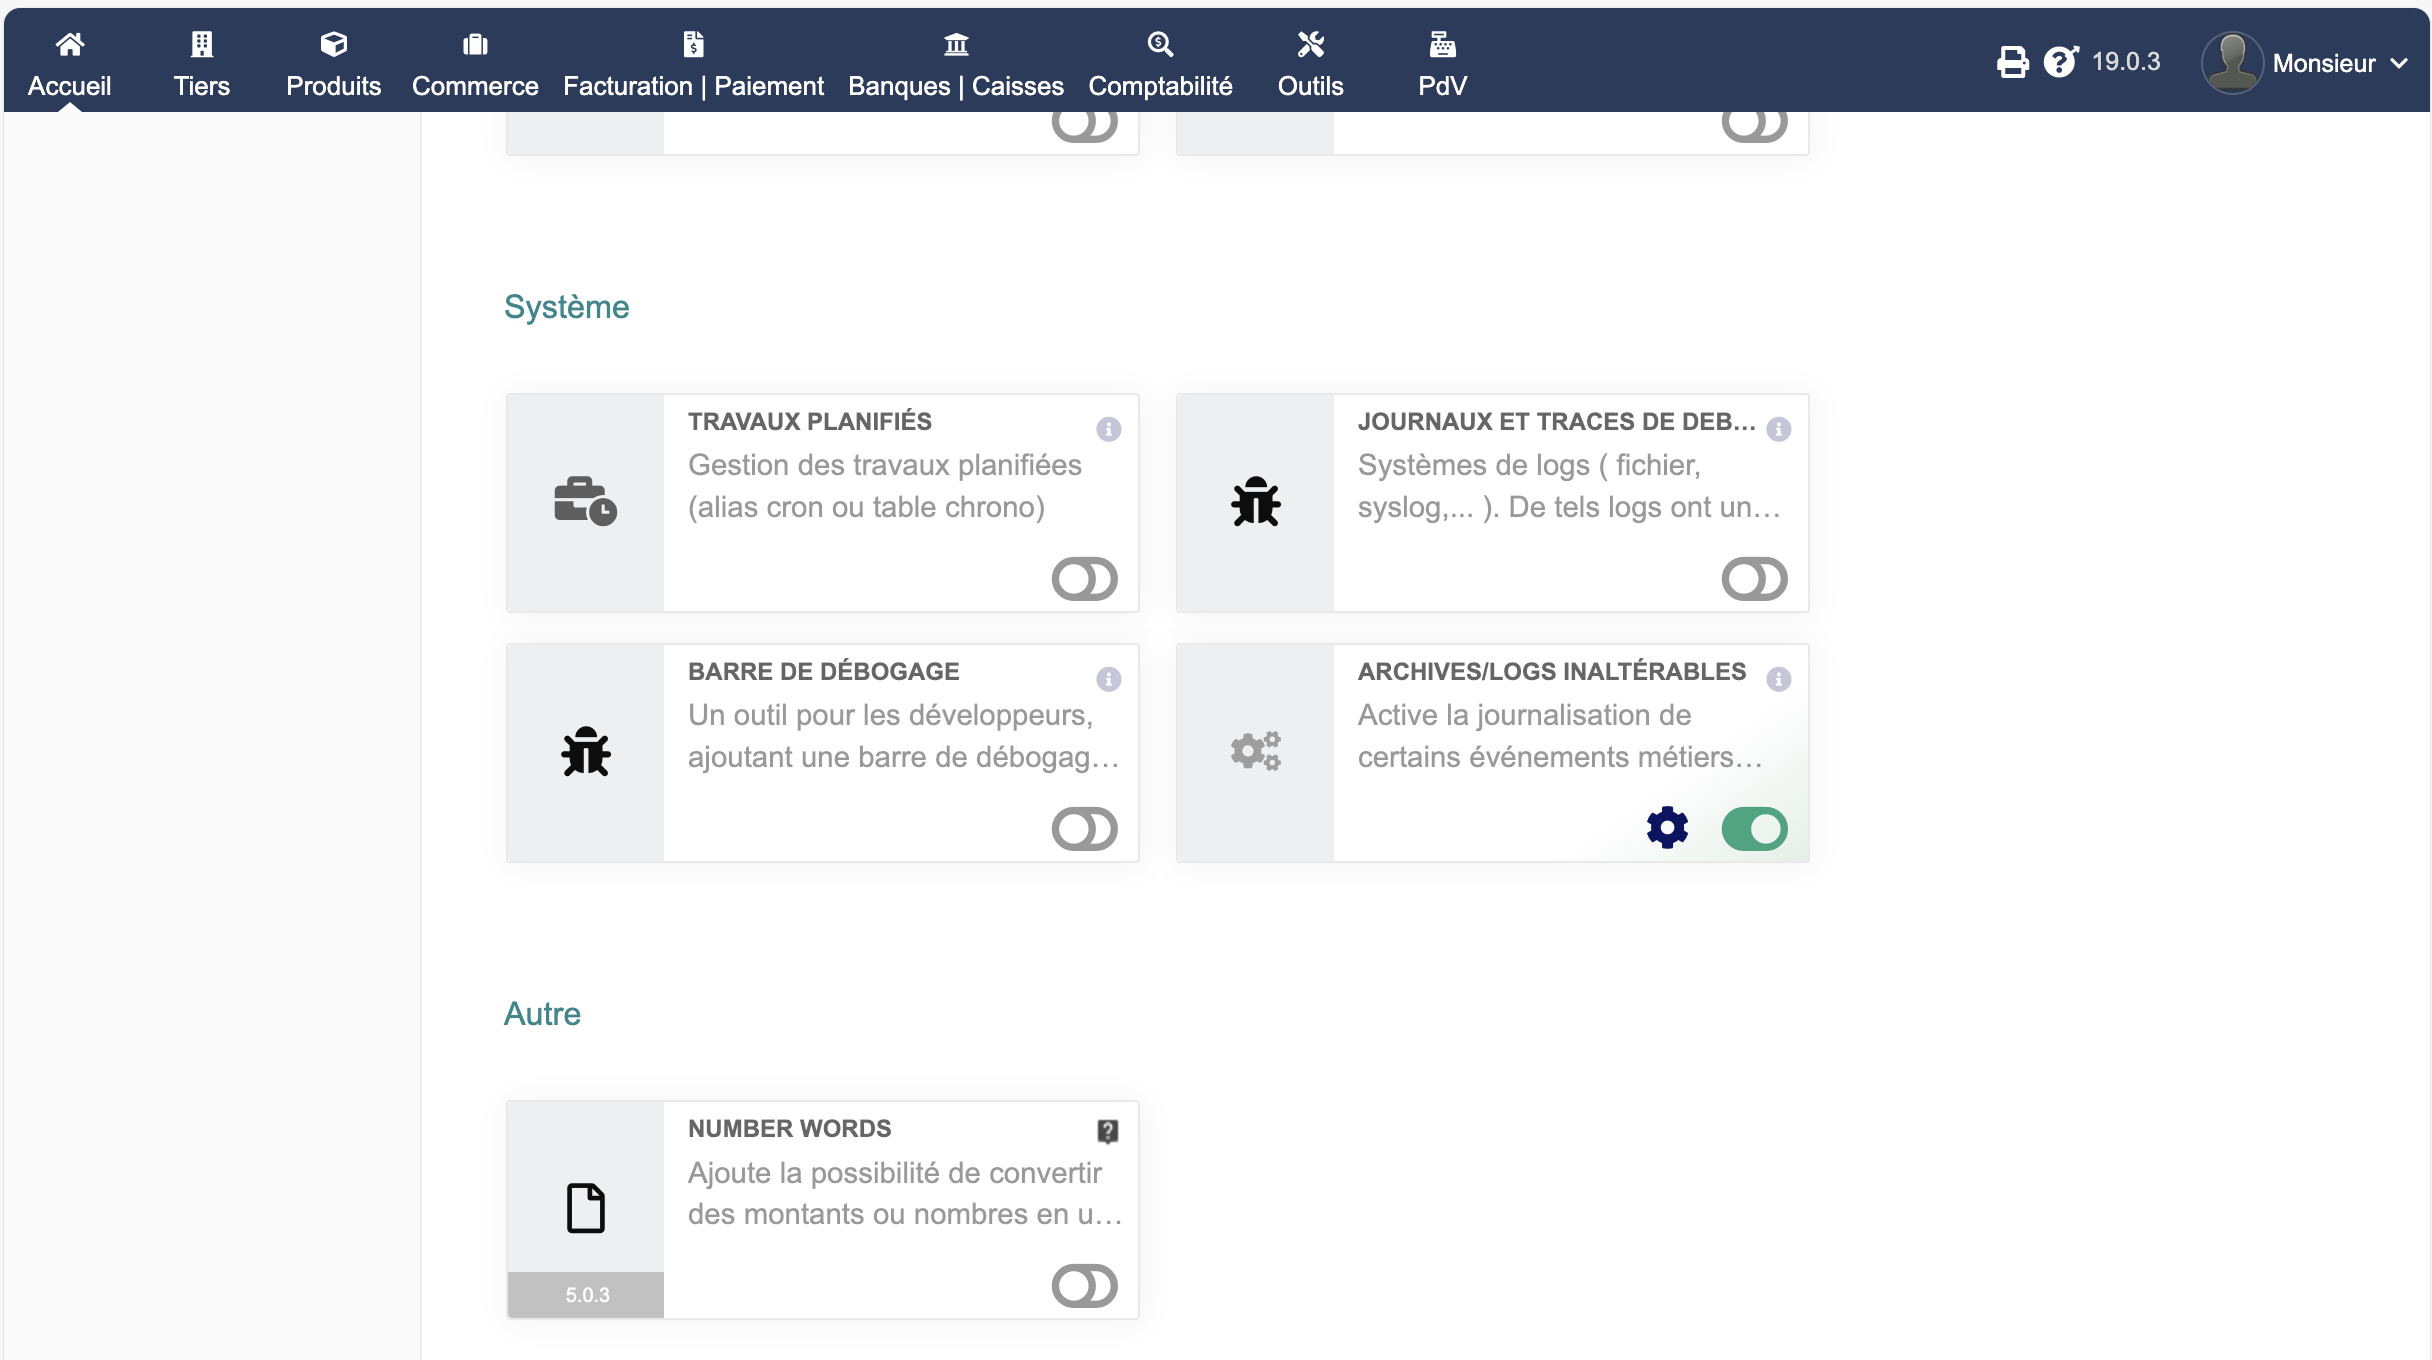Viewport: 2432px width, 1360px height.
Task: Enable the Travaux planifiés module
Action: click(x=1084, y=579)
